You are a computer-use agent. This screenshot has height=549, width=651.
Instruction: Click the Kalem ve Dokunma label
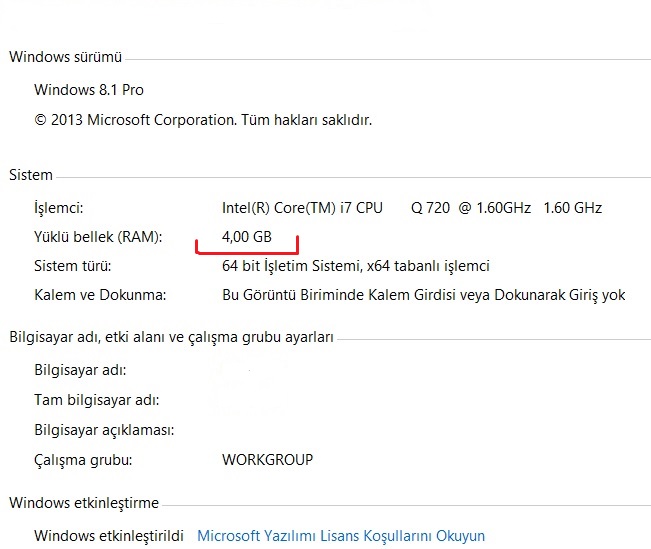click(x=100, y=295)
